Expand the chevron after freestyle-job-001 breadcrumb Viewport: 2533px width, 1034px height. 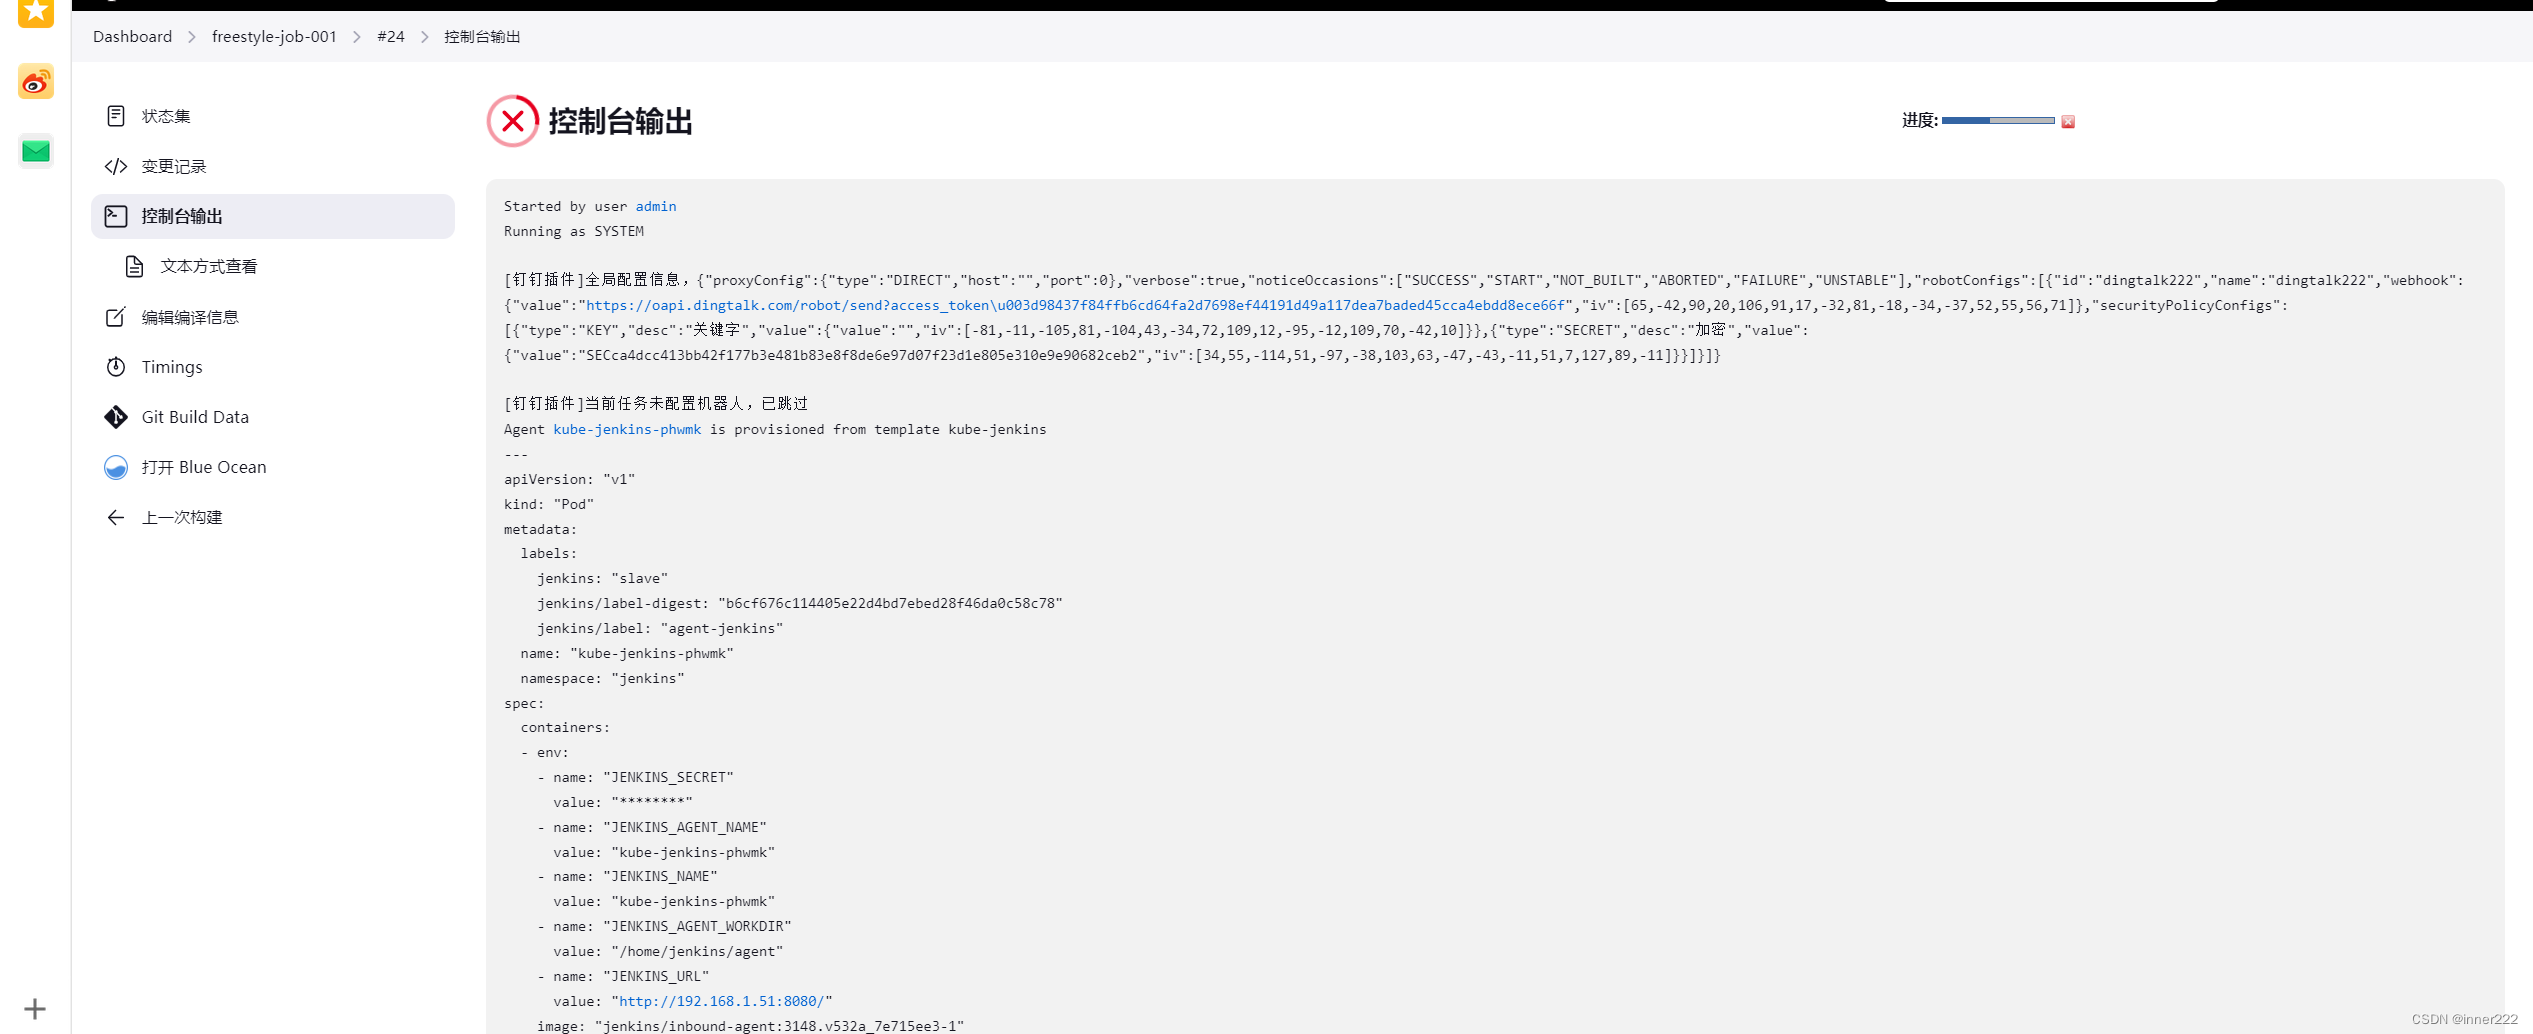[x=356, y=37]
